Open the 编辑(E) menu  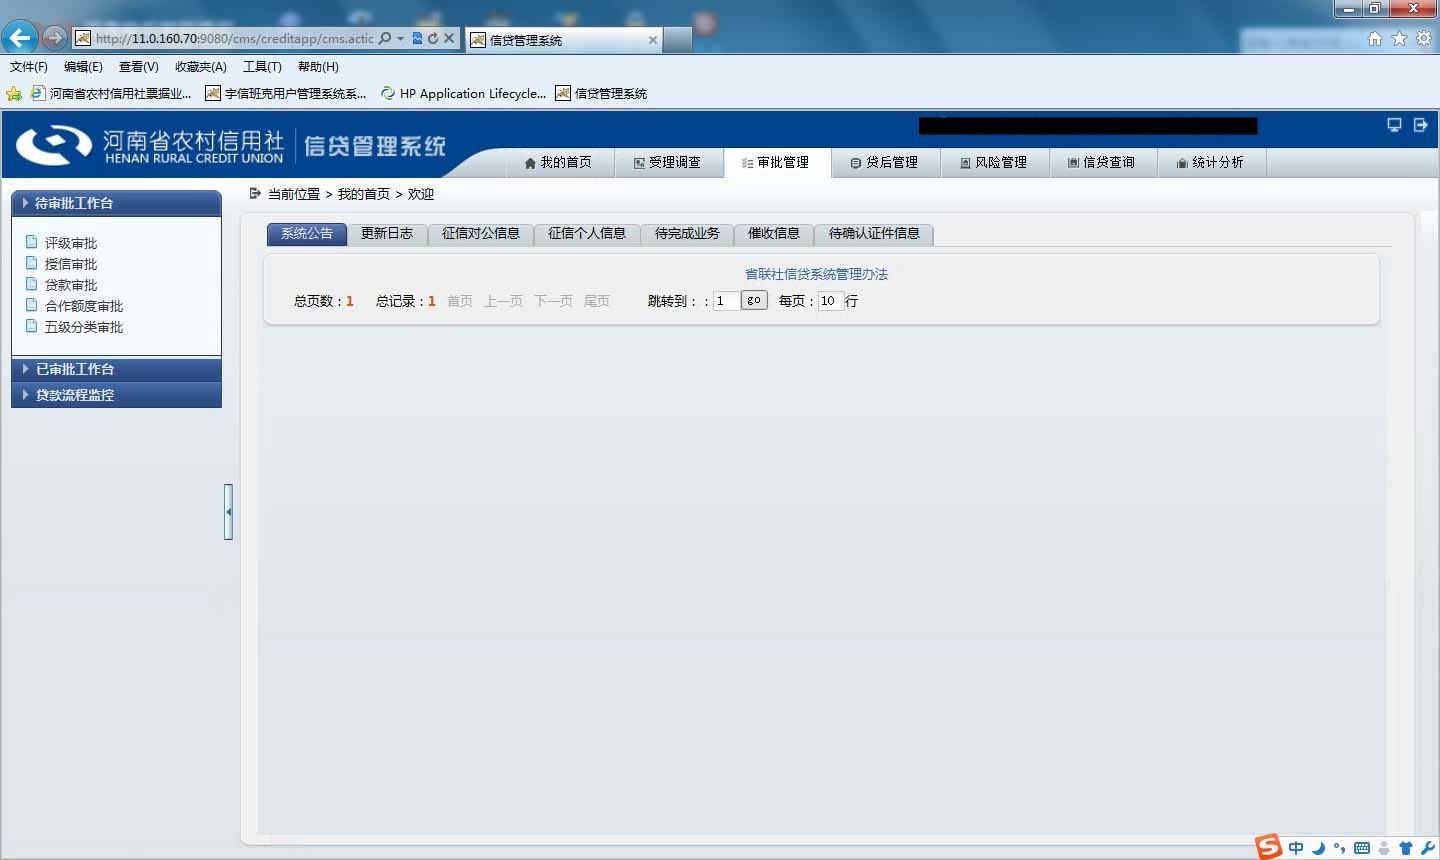83,67
